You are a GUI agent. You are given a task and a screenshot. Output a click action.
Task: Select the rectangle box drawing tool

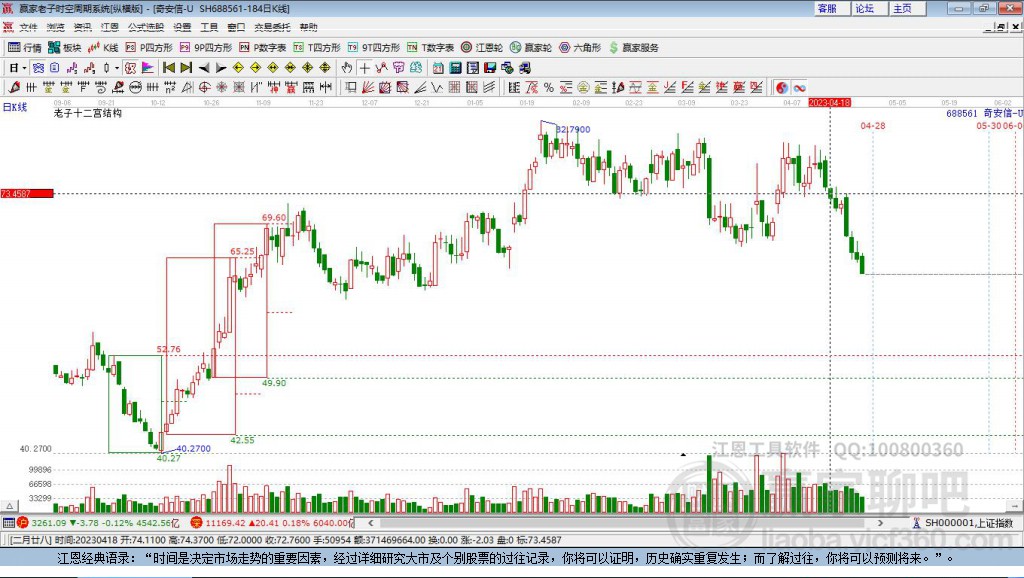351,87
